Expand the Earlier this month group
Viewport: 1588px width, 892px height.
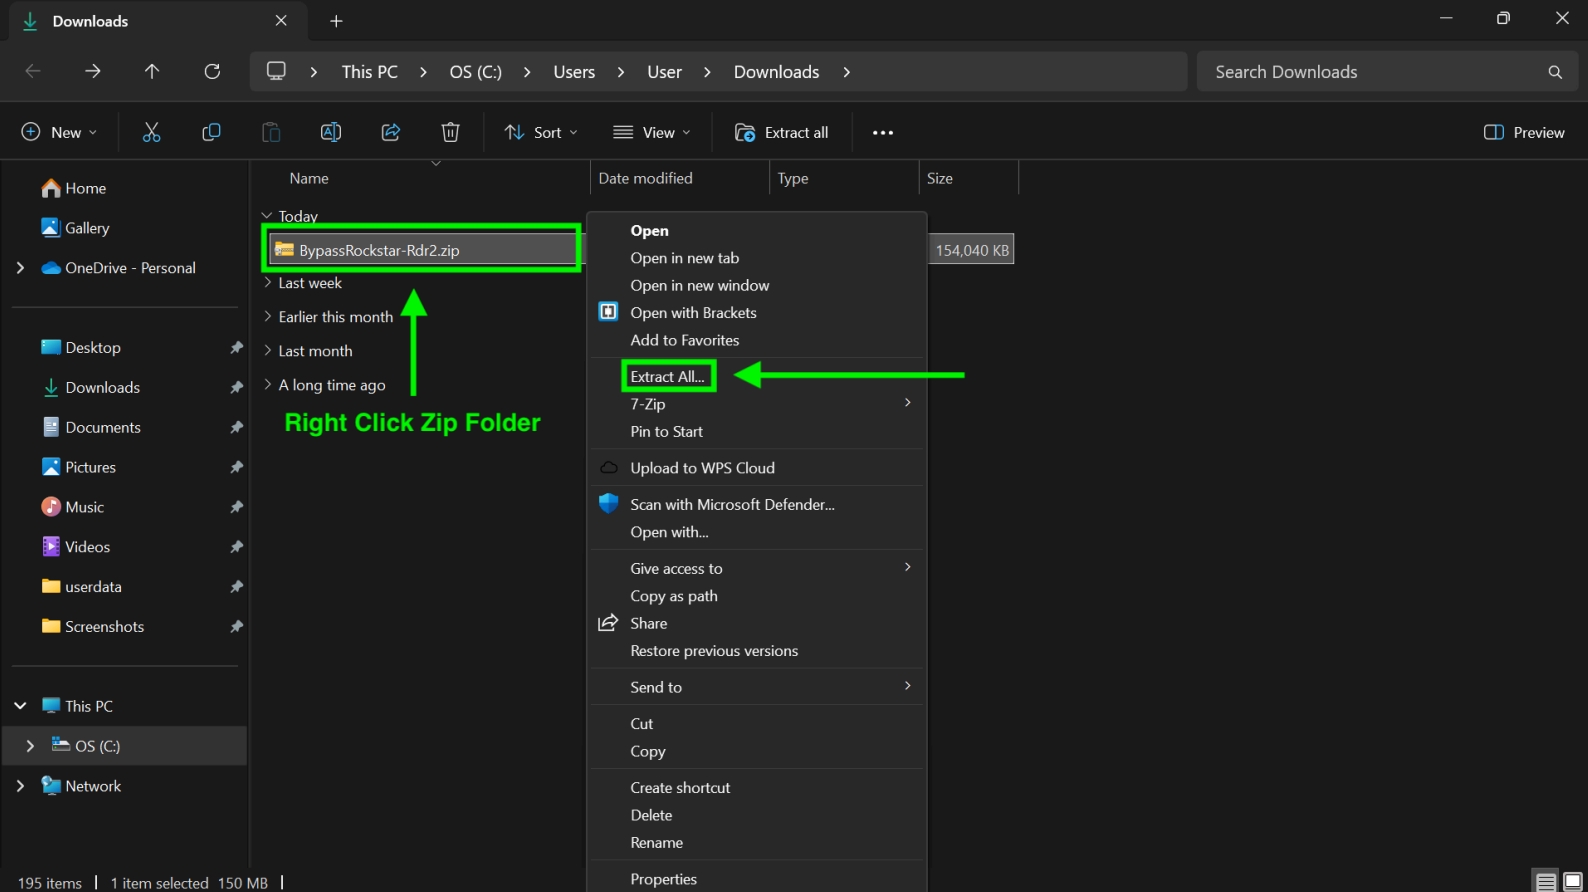(x=267, y=317)
